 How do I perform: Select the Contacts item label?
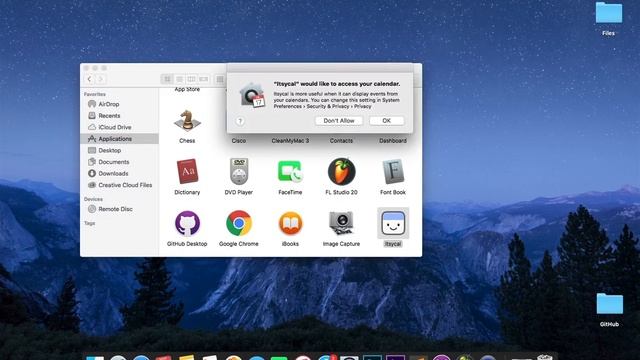coord(341,141)
